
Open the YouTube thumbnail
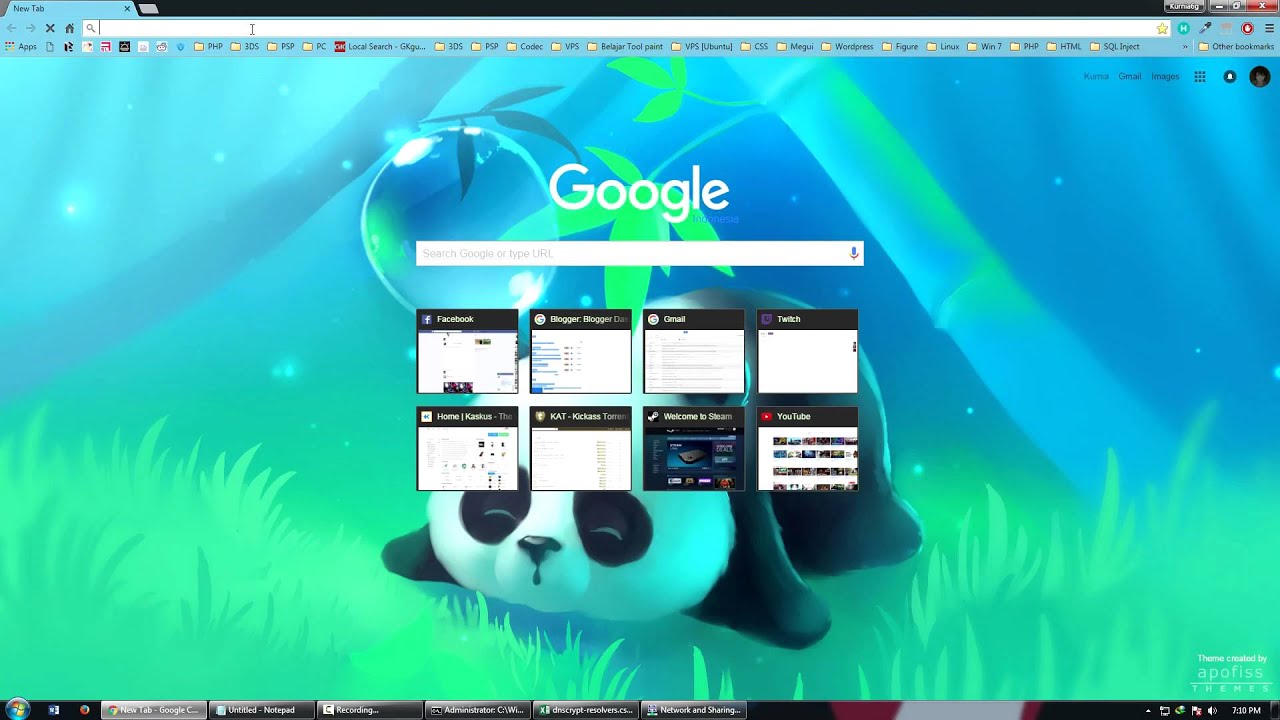tap(807, 449)
